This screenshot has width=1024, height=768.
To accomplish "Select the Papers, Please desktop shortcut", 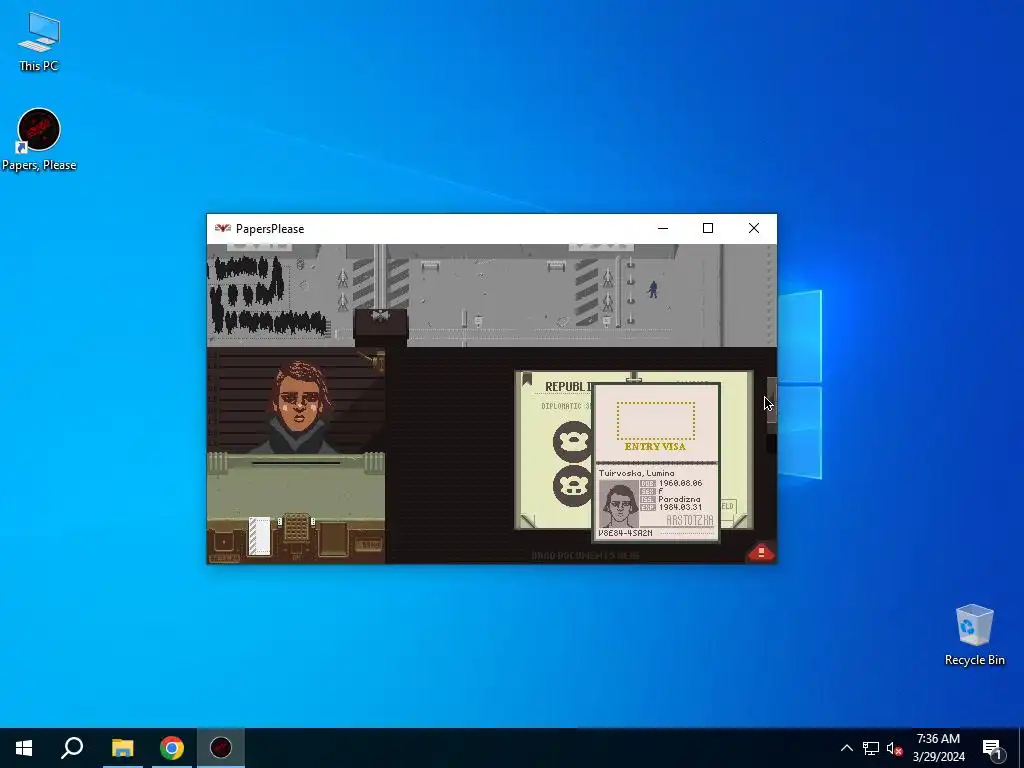I will 39,140.
